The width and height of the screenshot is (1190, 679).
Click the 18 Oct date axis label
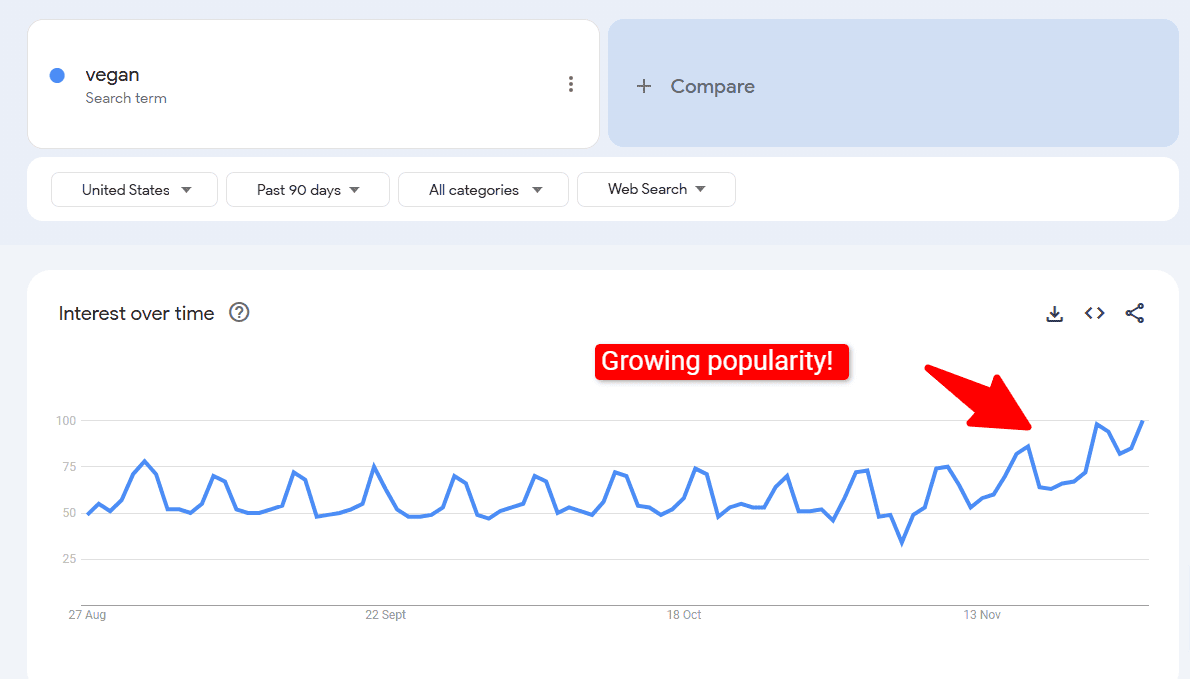(x=684, y=615)
